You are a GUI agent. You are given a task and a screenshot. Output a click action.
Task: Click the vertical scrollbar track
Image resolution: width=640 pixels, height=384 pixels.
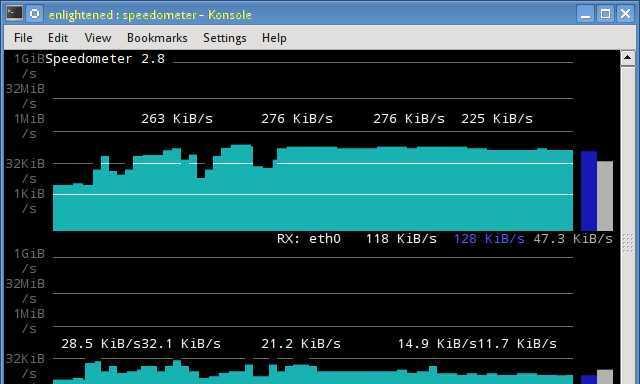[x=627, y=224]
